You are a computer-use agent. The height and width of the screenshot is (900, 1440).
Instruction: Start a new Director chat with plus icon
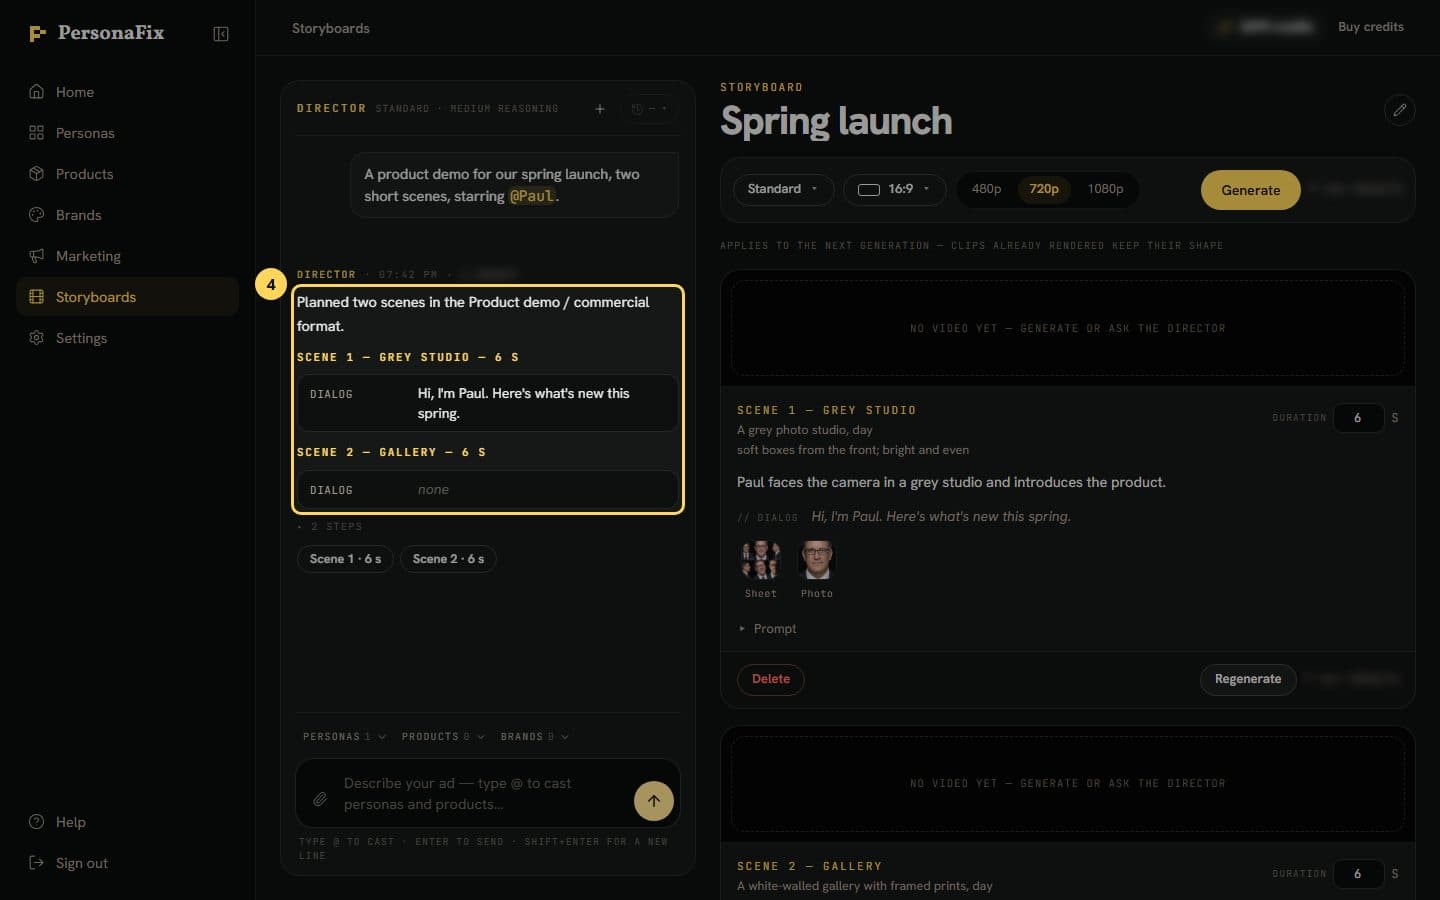coord(600,109)
